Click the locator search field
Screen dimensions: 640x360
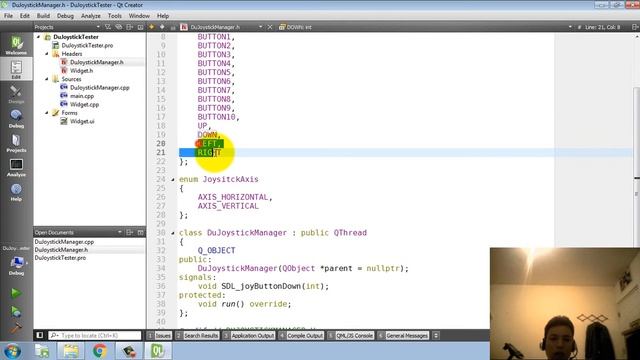pos(95,336)
